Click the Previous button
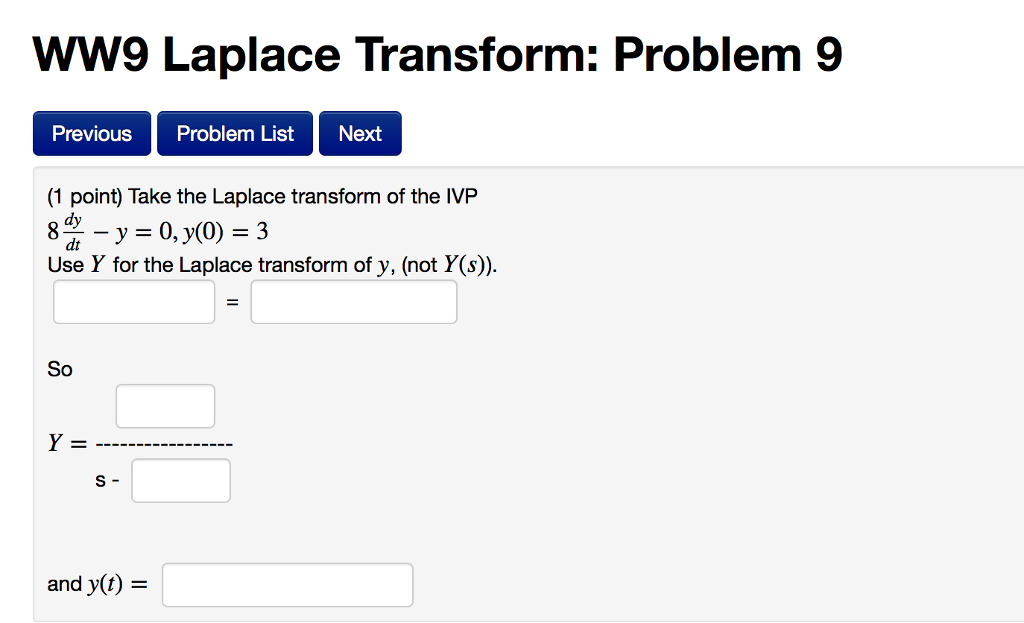 (x=91, y=133)
